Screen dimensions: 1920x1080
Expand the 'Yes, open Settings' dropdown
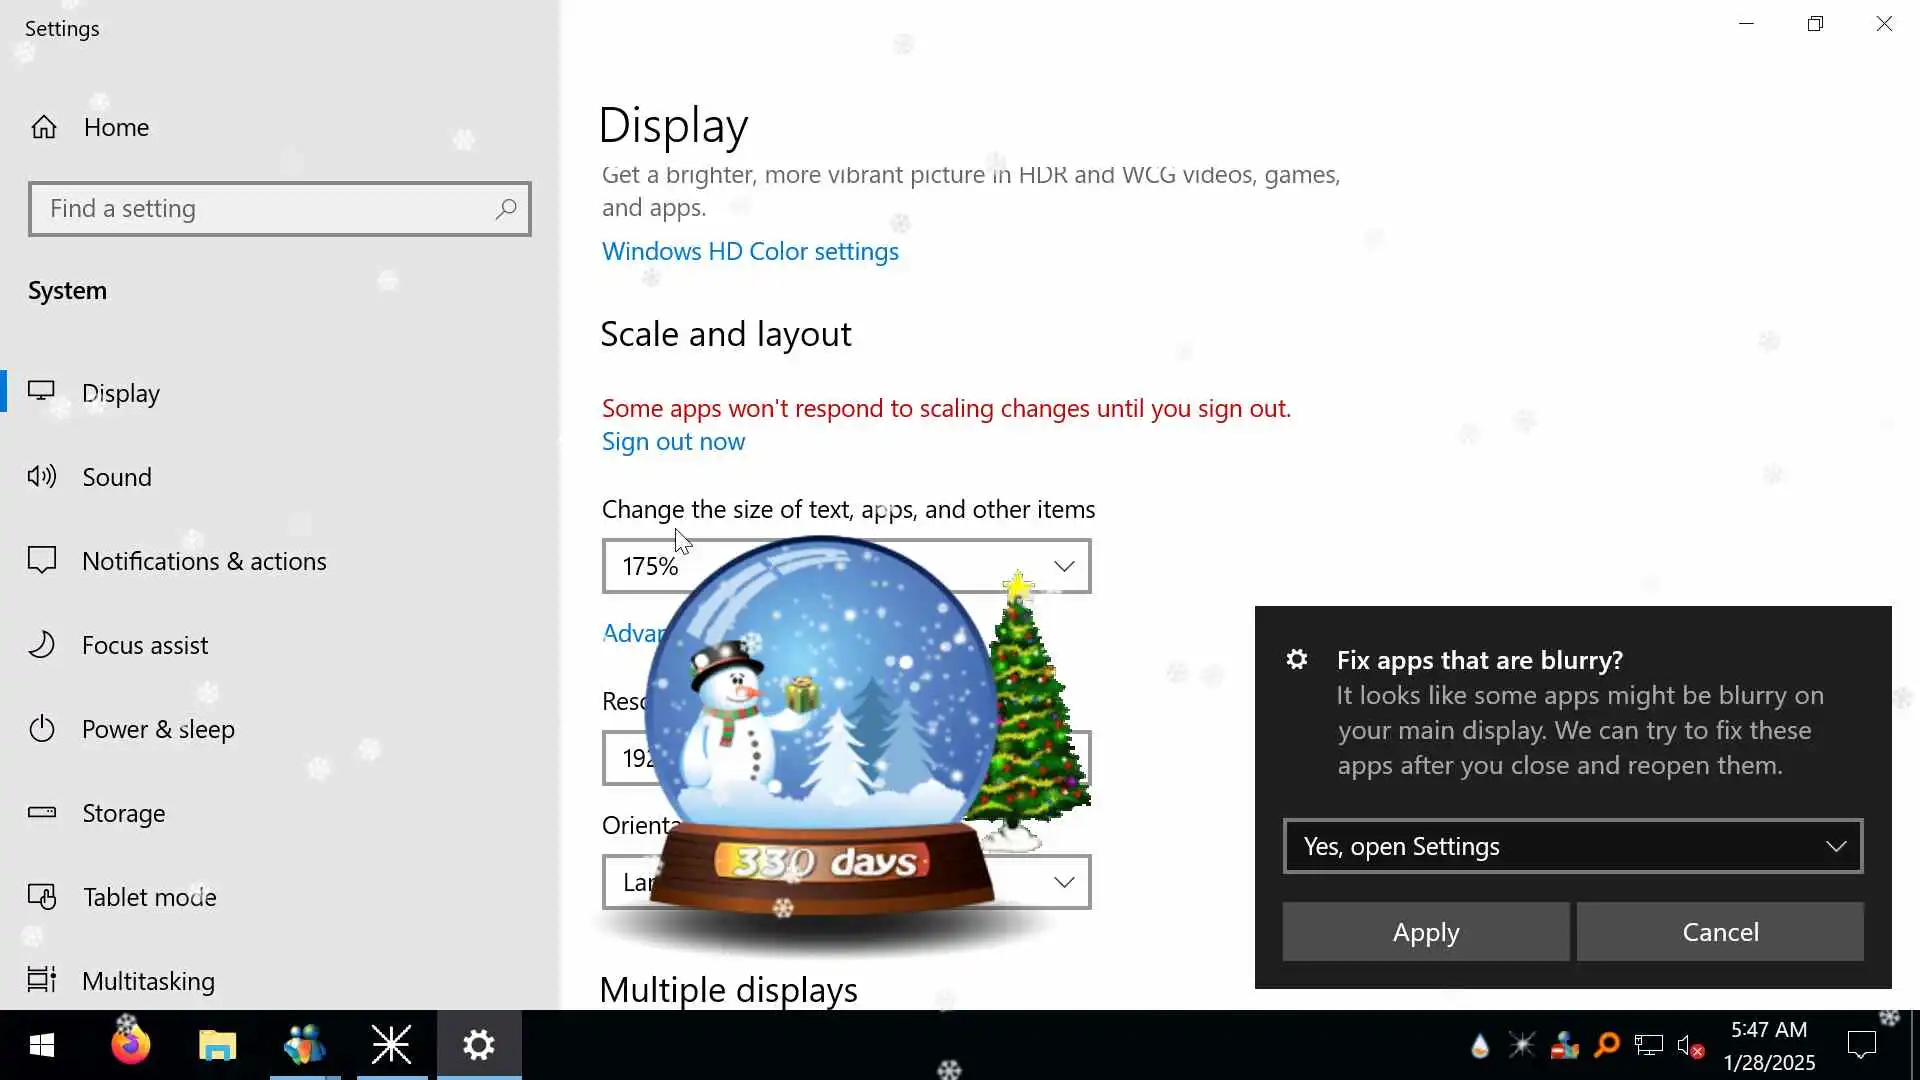1572,847
